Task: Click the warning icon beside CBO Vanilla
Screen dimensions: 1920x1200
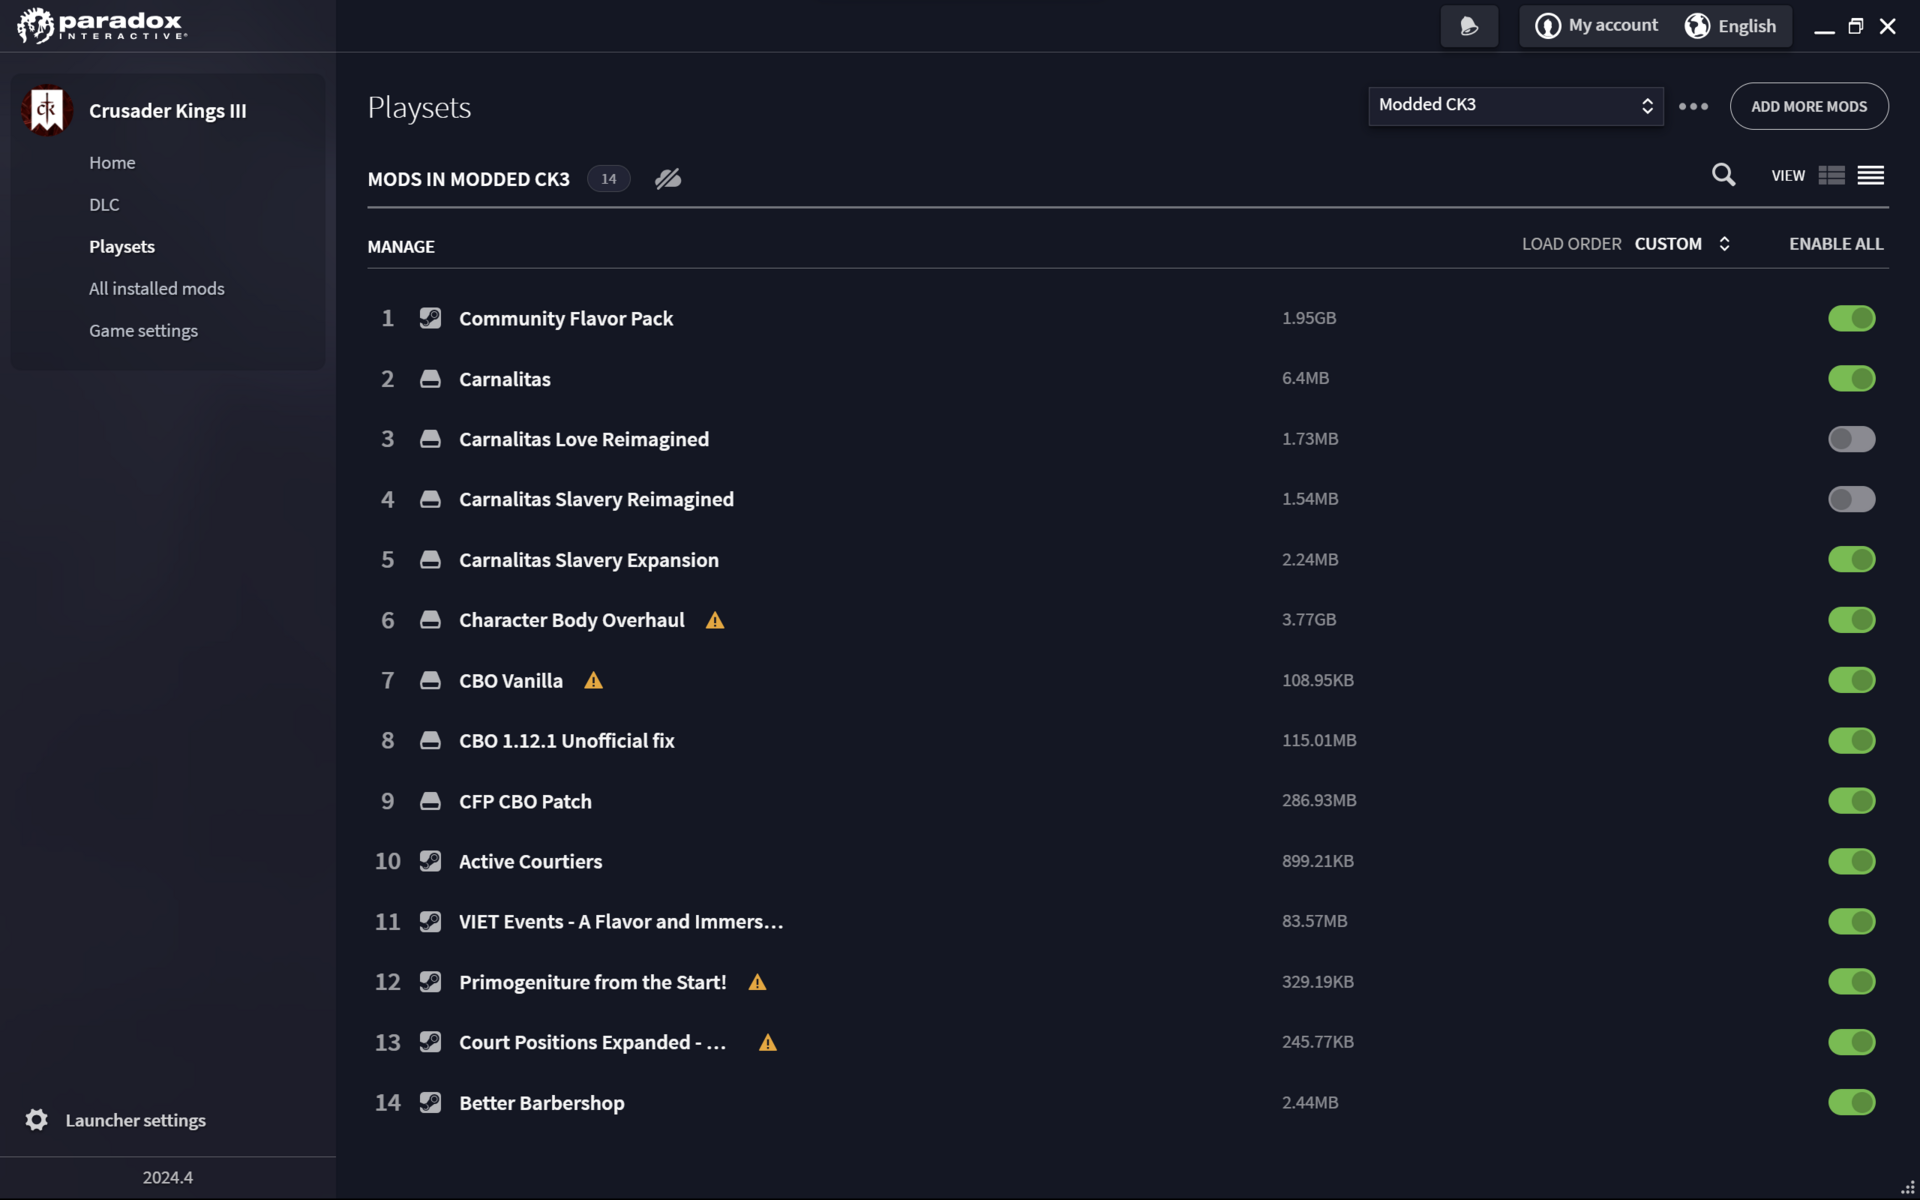Action: point(594,681)
